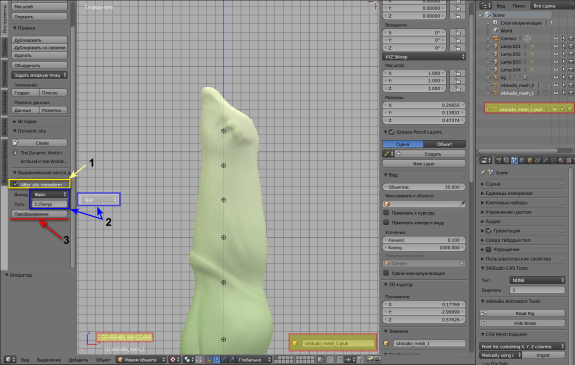Select the s4studio_mesh_0 mesh icon in outliner
This screenshot has height=365, width=575.
(496, 85)
